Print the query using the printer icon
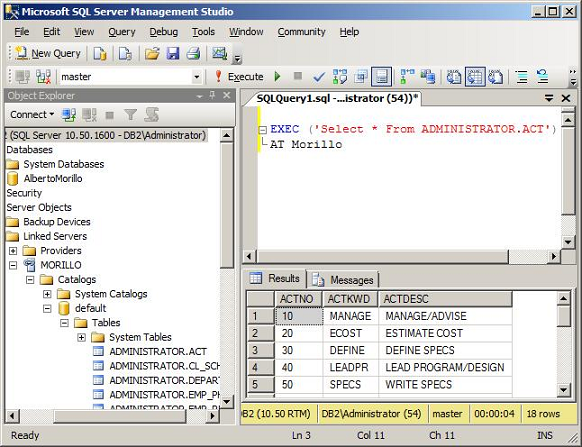The width and height of the screenshot is (582, 447). (193, 54)
